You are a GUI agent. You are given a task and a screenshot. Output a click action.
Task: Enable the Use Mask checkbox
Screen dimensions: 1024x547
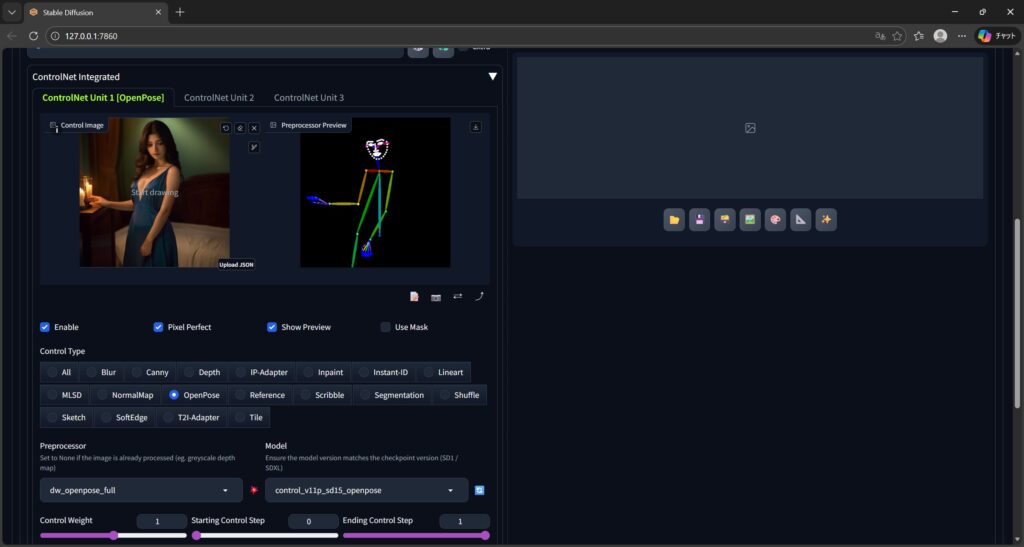tap(386, 327)
